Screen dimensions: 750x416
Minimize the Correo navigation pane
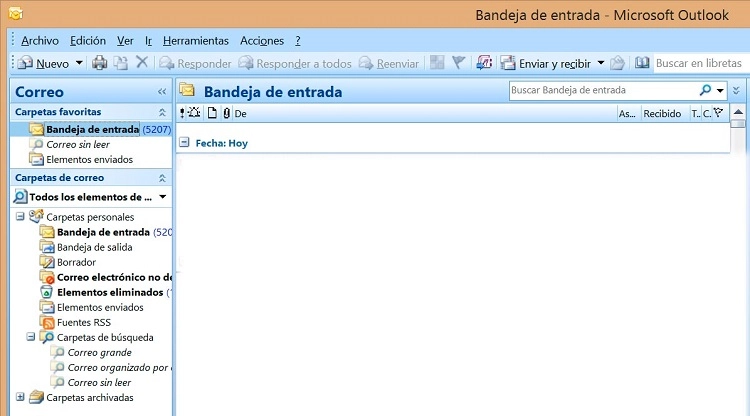tap(162, 91)
